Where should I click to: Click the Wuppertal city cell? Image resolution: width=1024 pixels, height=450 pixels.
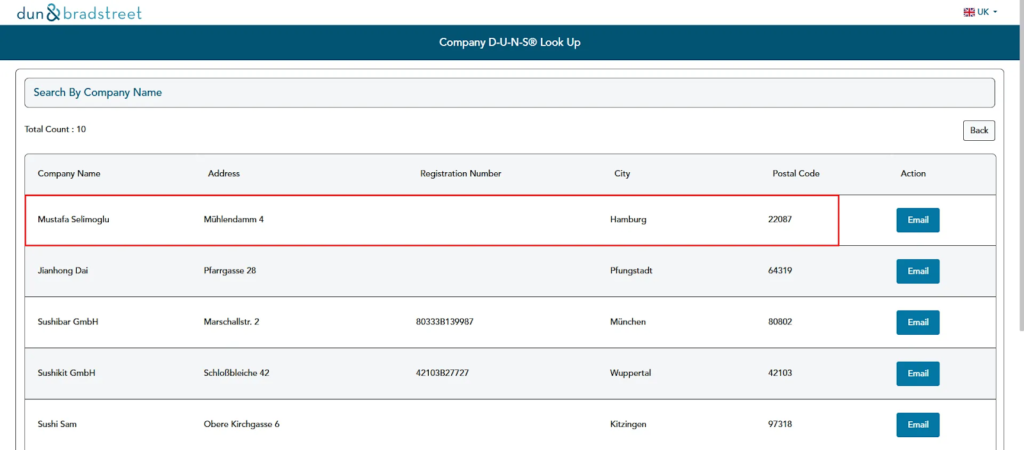[x=630, y=373]
